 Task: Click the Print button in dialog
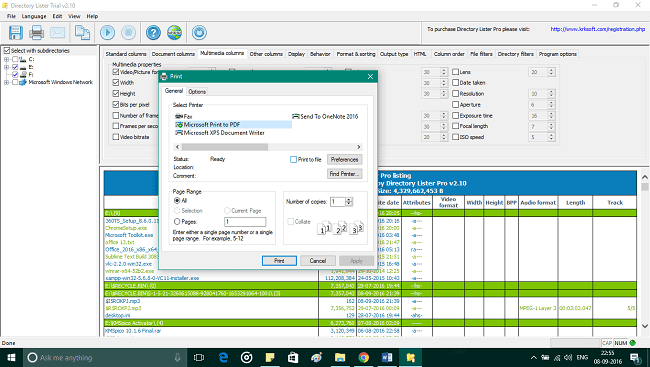pyautogui.click(x=279, y=260)
